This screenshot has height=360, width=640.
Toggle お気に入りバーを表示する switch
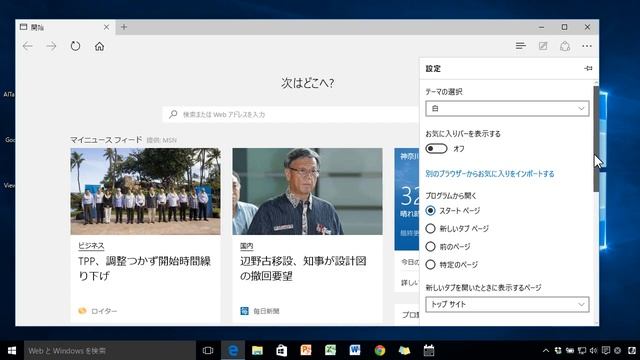point(436,149)
